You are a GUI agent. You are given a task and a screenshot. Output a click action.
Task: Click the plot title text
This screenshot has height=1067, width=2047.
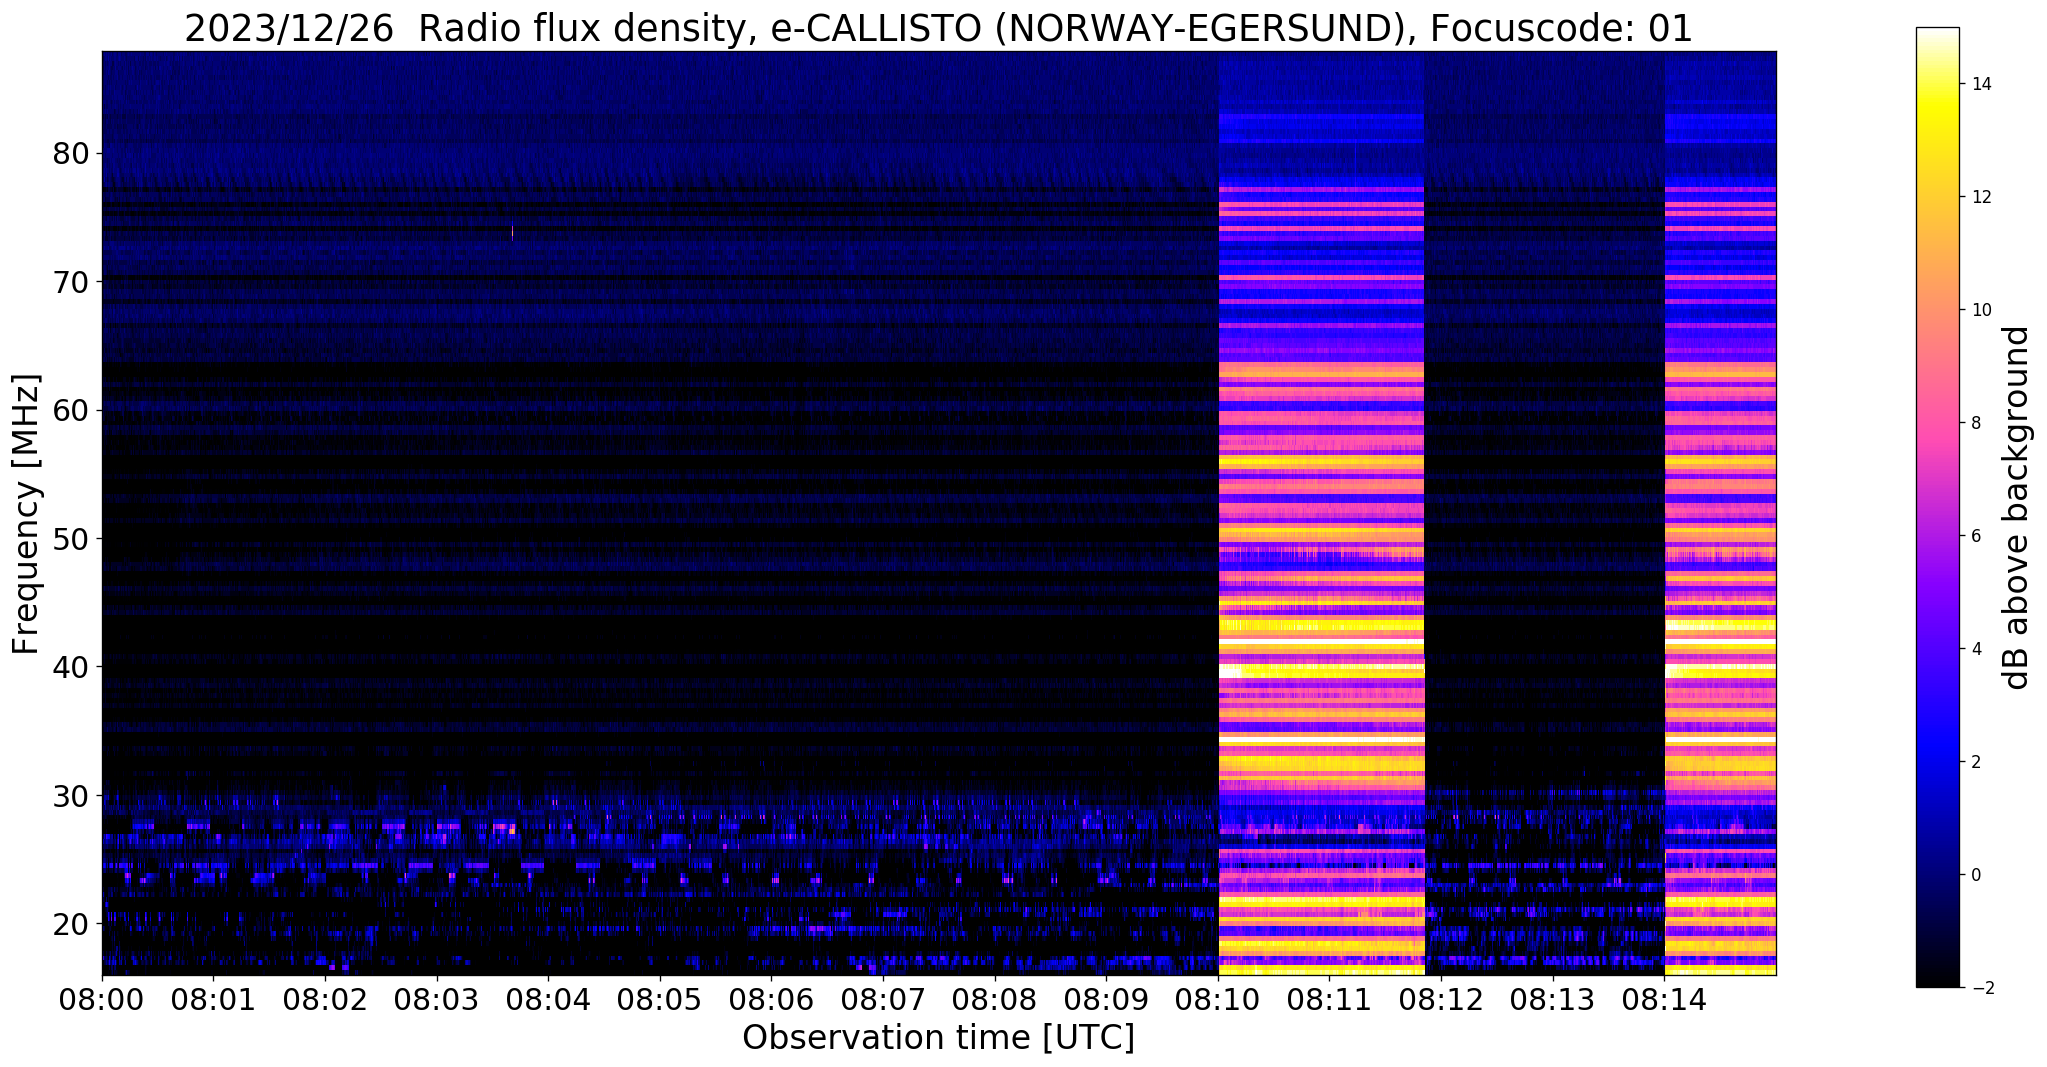click(938, 29)
